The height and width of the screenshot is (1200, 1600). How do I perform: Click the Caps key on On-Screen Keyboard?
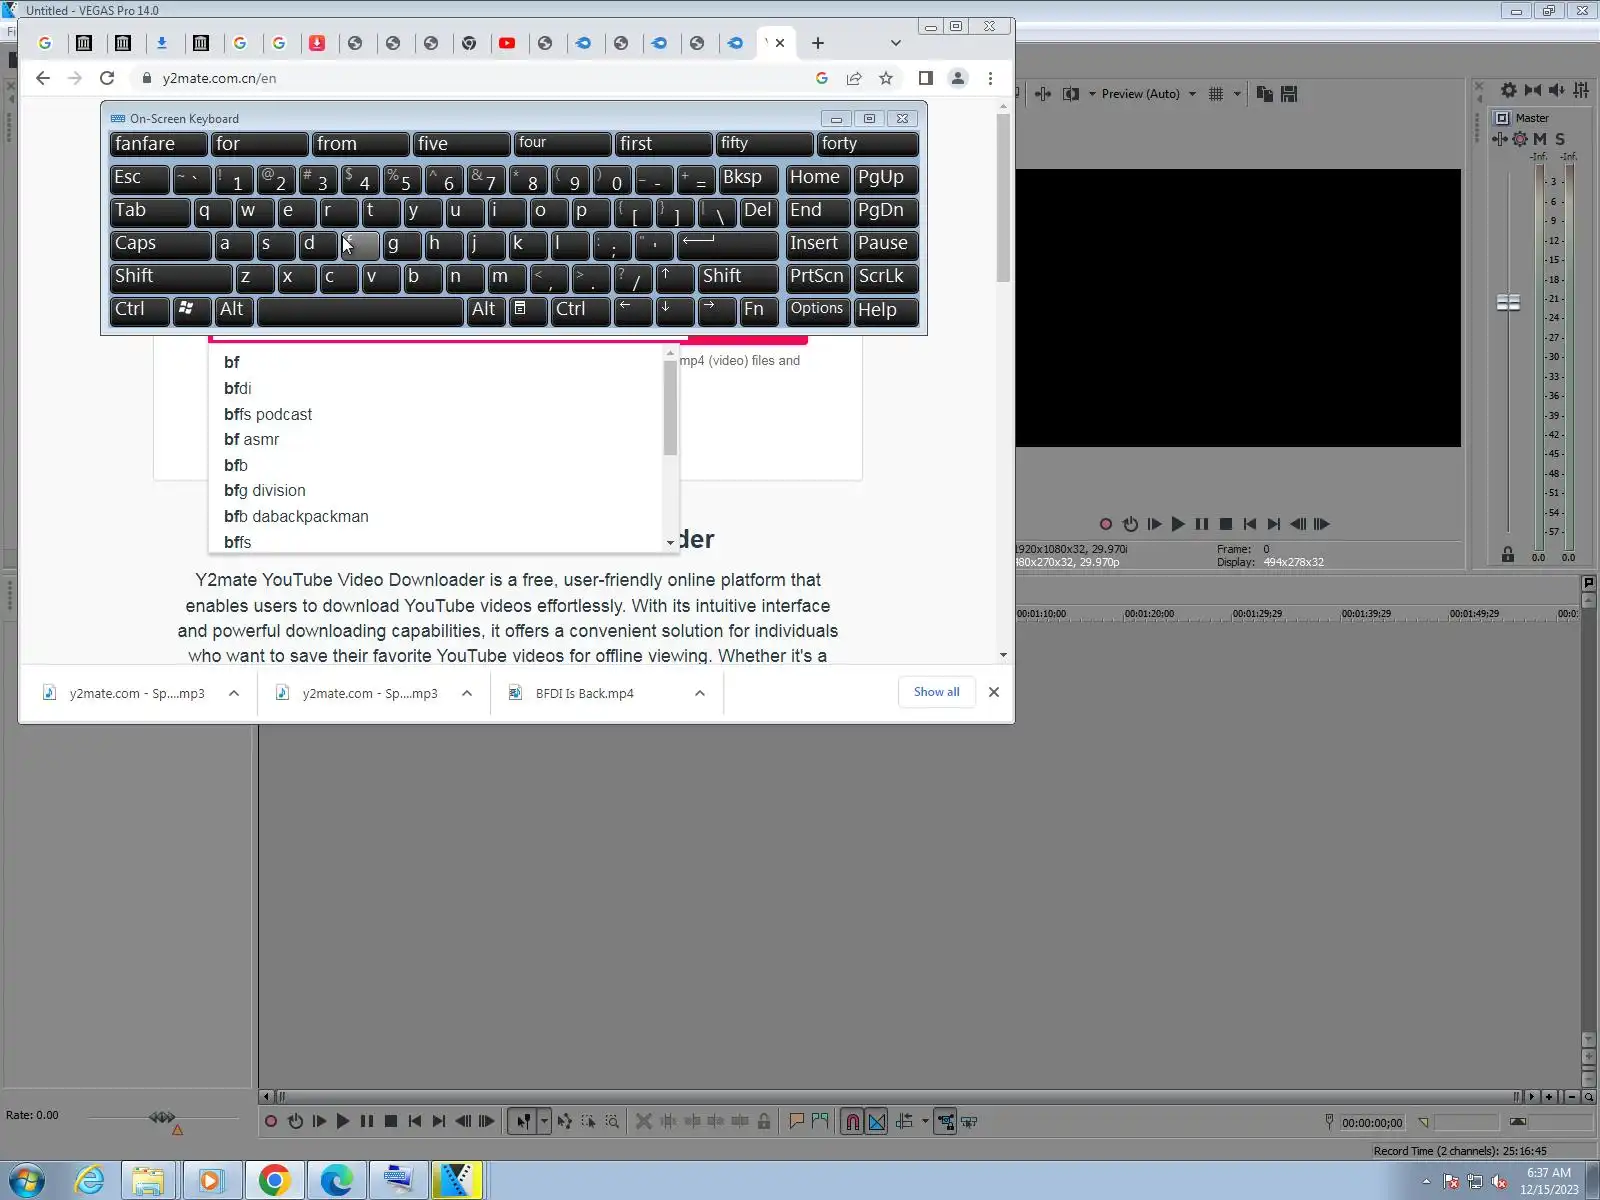pos(160,244)
